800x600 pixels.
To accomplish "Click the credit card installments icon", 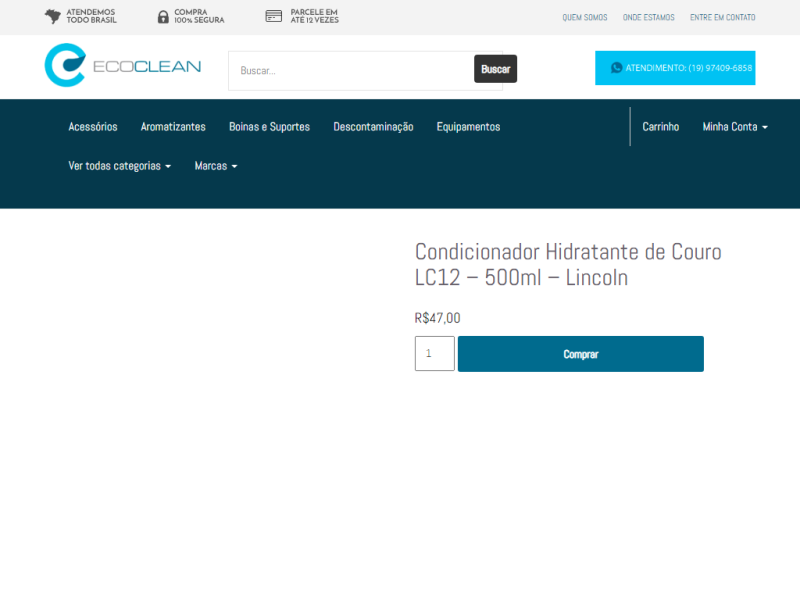I will [x=273, y=16].
